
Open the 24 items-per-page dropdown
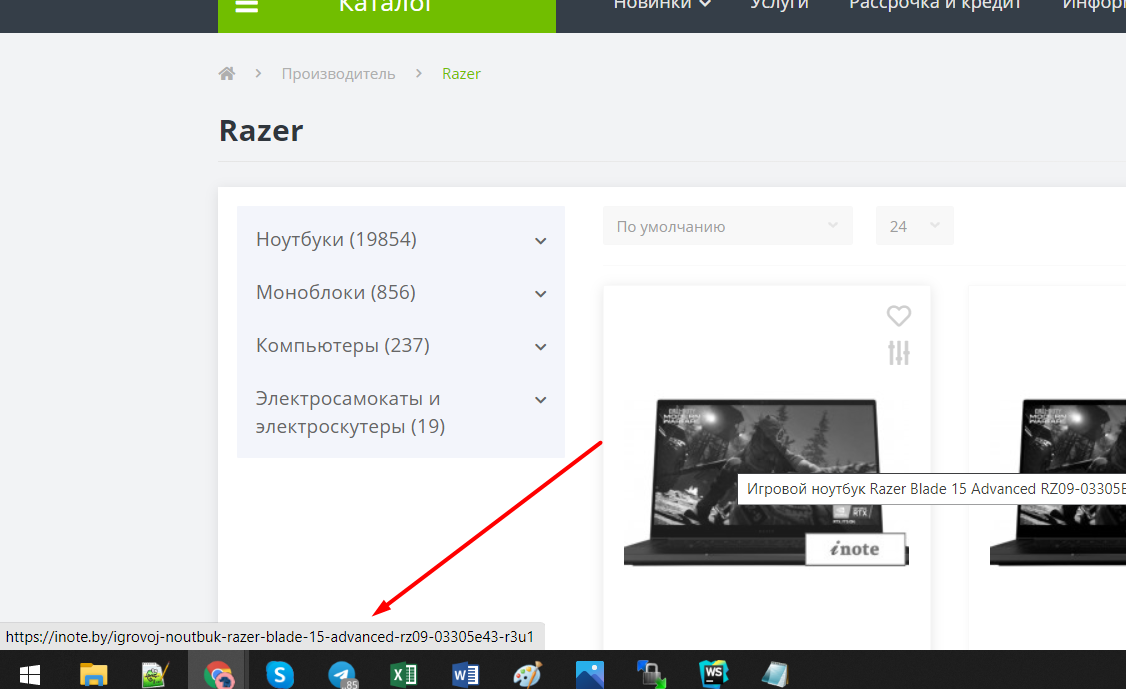(x=914, y=226)
